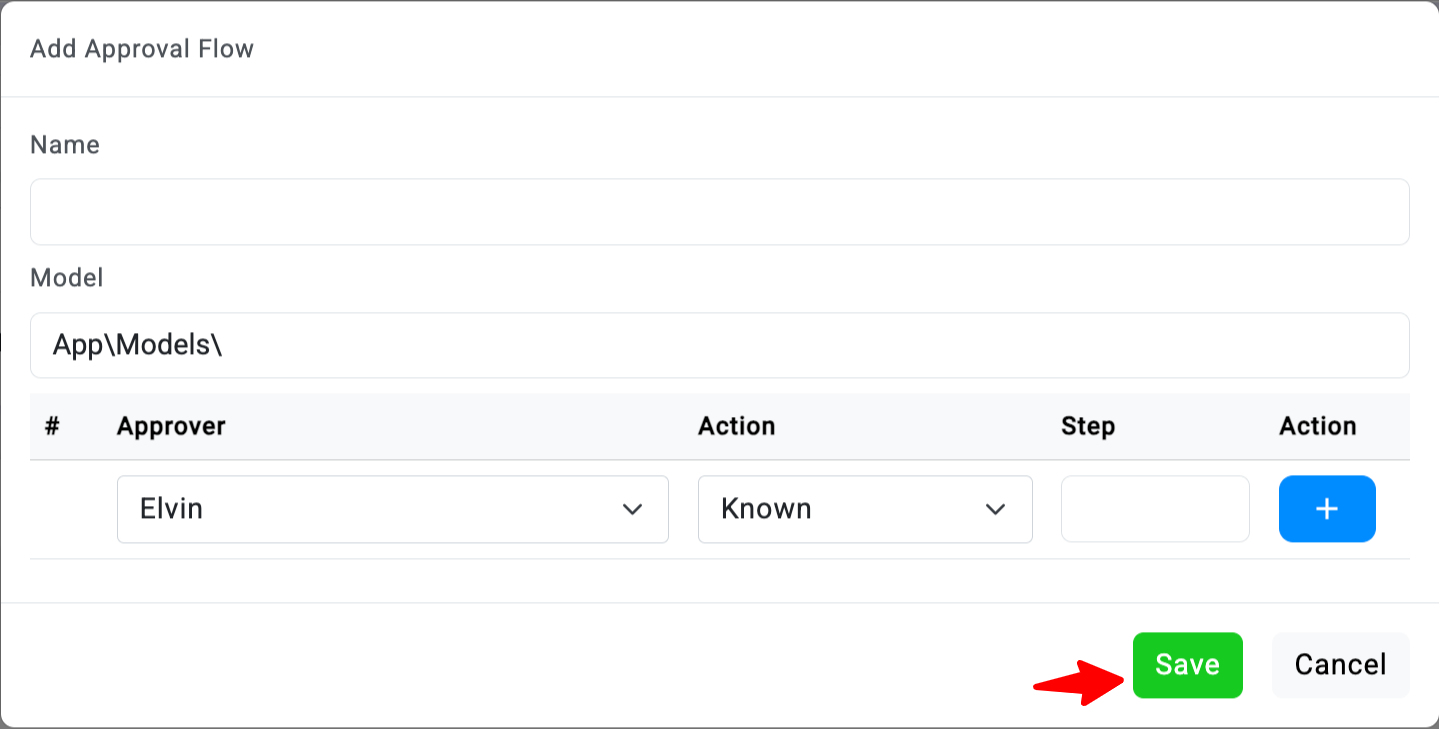The width and height of the screenshot is (1439, 729).
Task: Click the chevron arrow in the Elvin select
Action: tap(632, 509)
